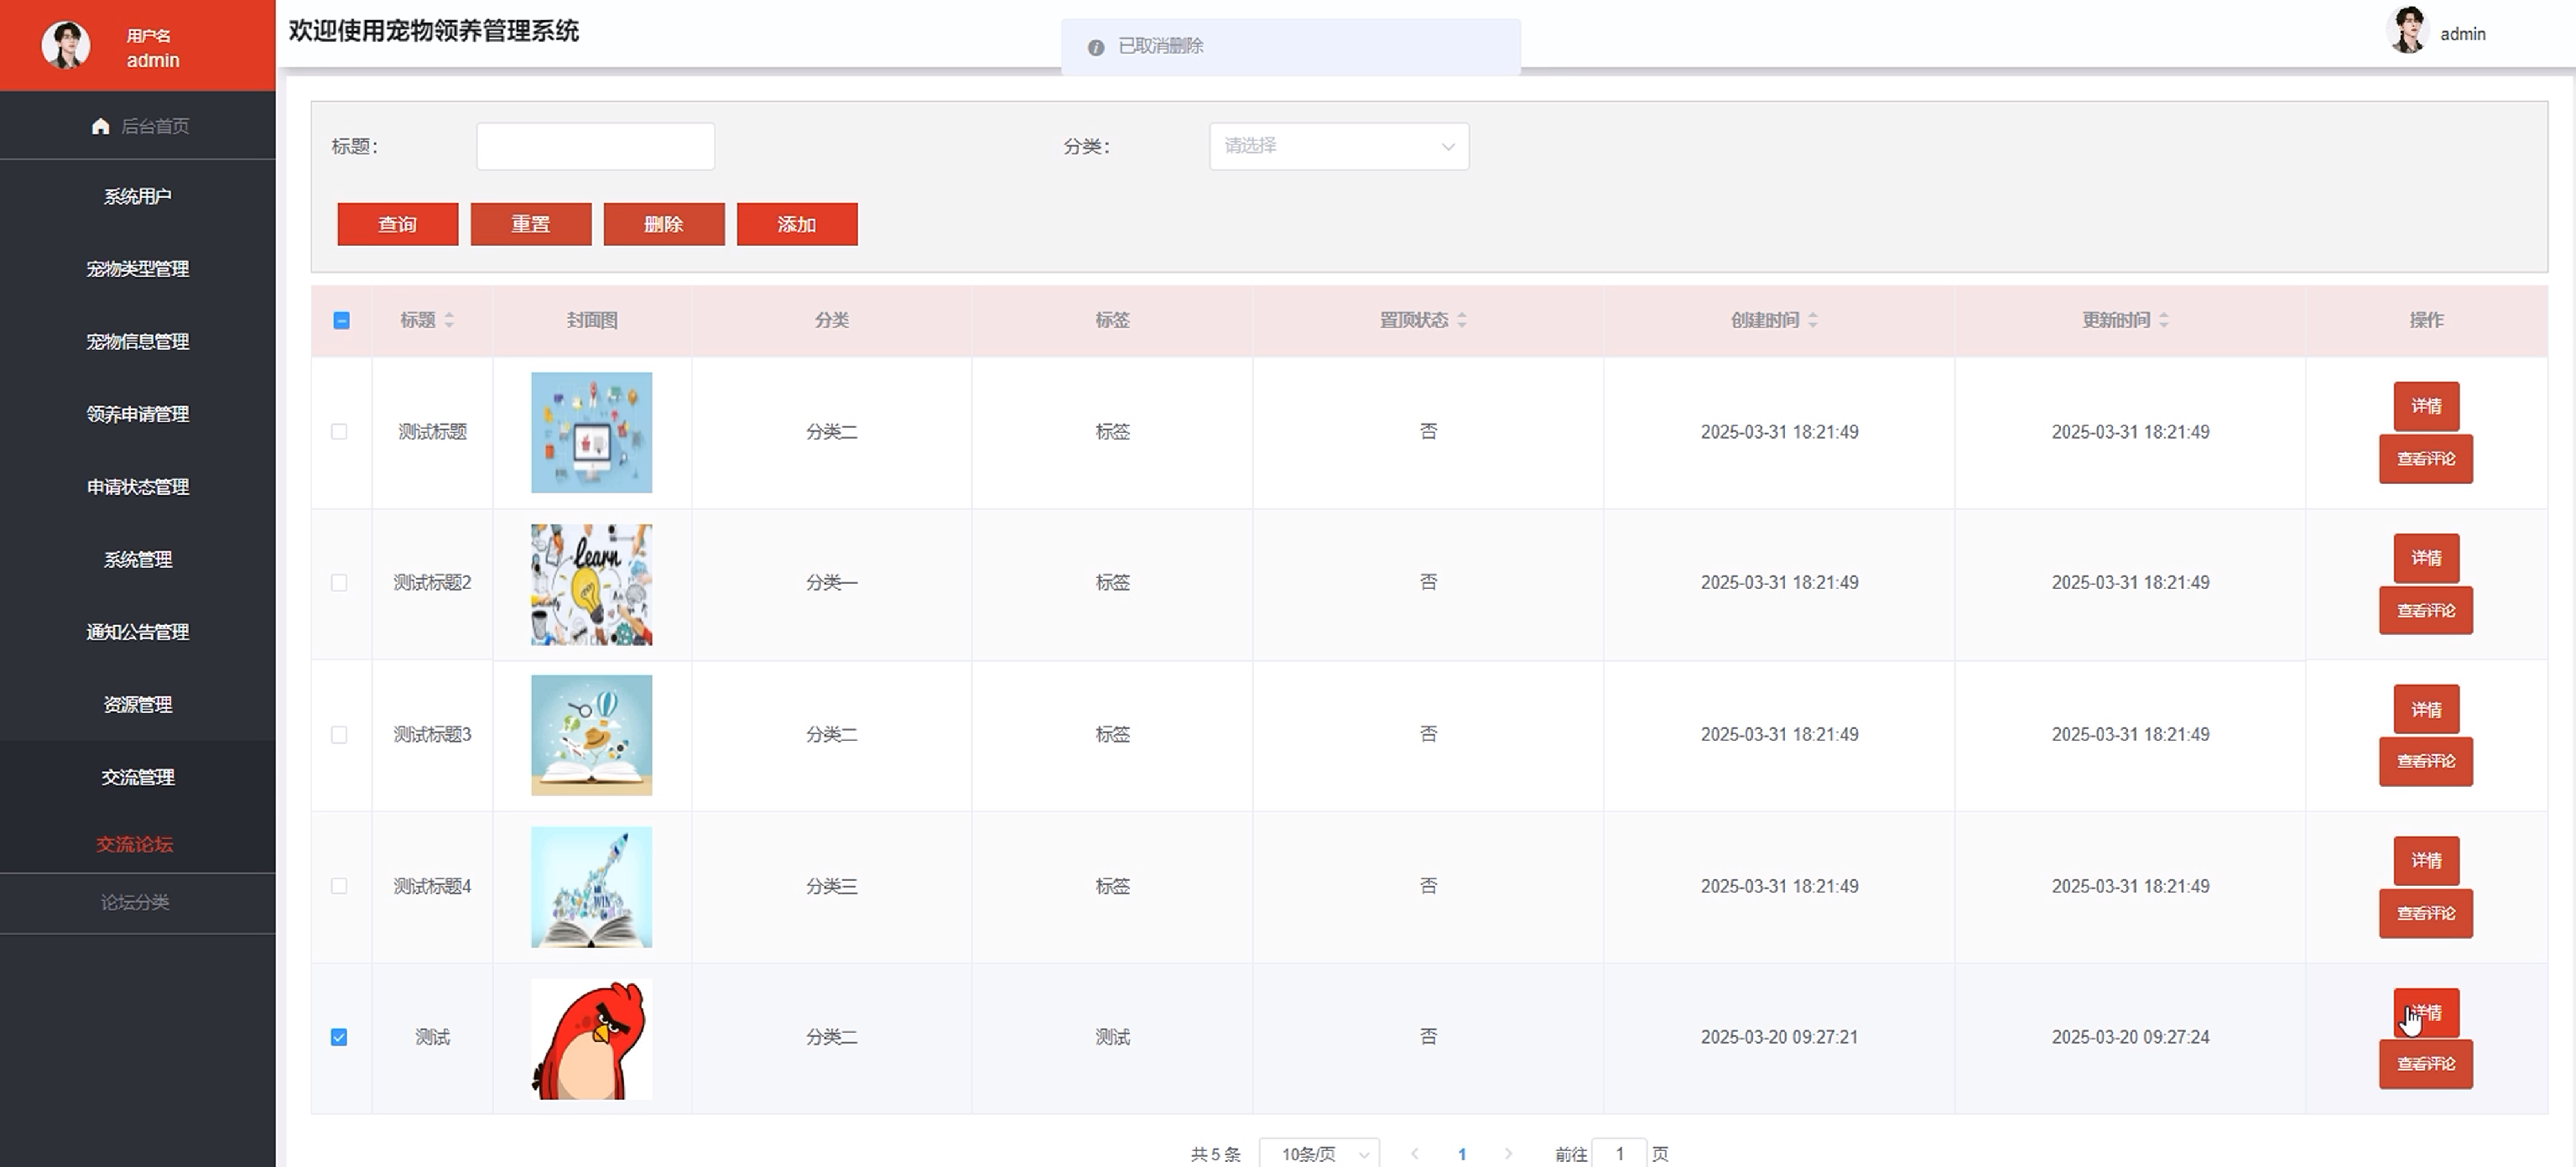Go to next page arrow in pagination
Screen dimensions: 2576x1167
click(1508, 1154)
